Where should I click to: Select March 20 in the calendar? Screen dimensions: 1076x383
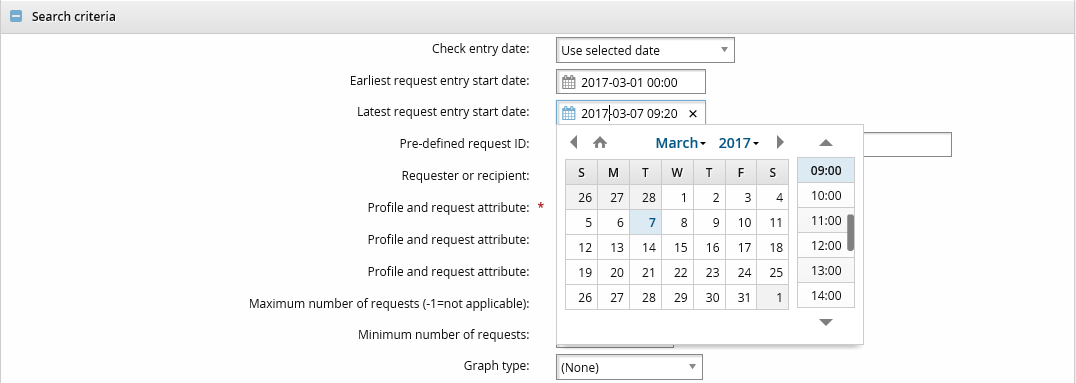pos(613,272)
